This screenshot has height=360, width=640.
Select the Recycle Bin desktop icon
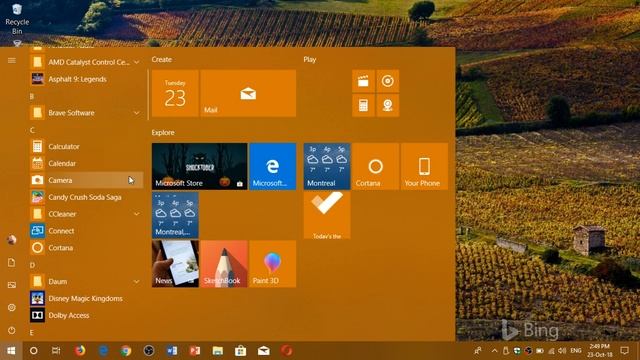coord(17,19)
